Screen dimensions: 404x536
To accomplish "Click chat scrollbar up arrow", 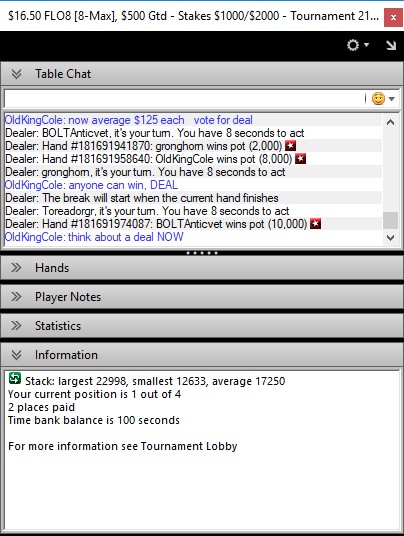I will 391,122.
